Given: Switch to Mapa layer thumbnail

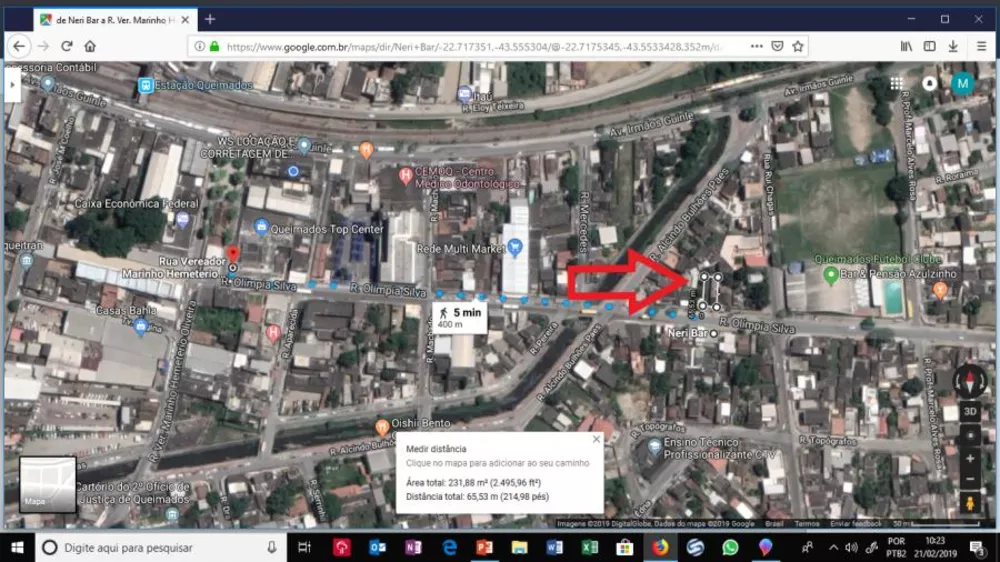Looking at the screenshot, I should [x=47, y=484].
